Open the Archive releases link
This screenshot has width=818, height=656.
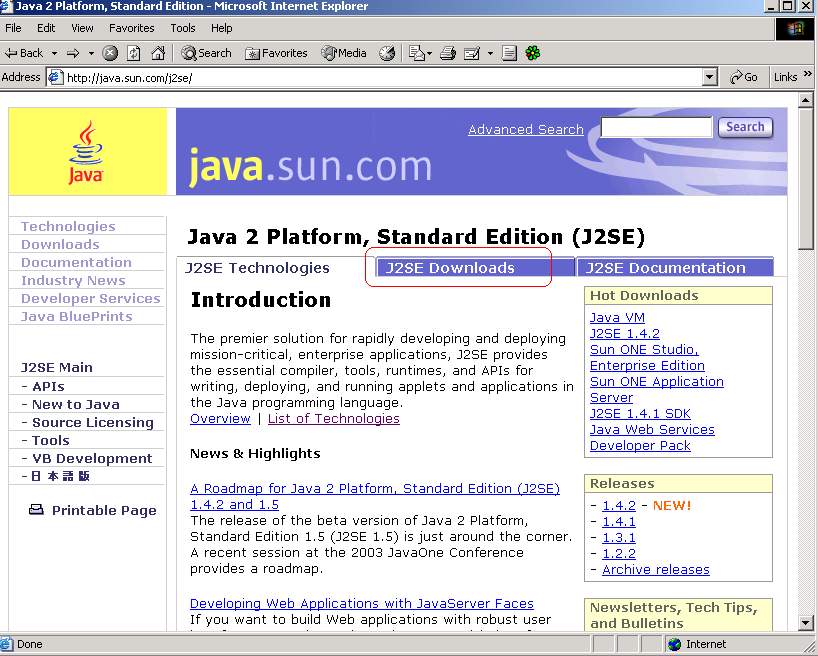(656, 569)
